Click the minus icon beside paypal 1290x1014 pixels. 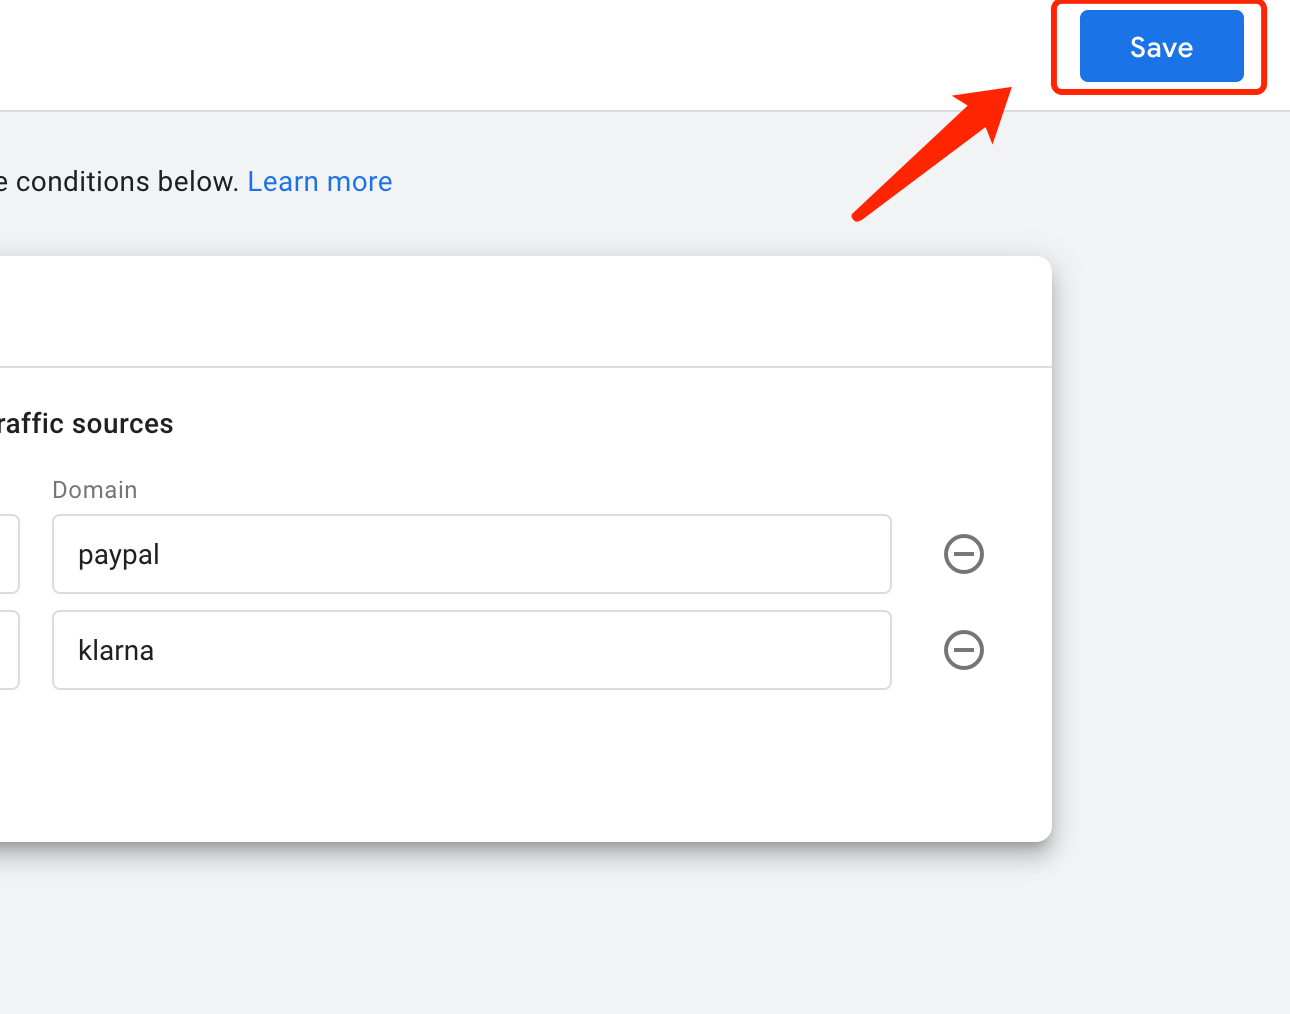(964, 554)
